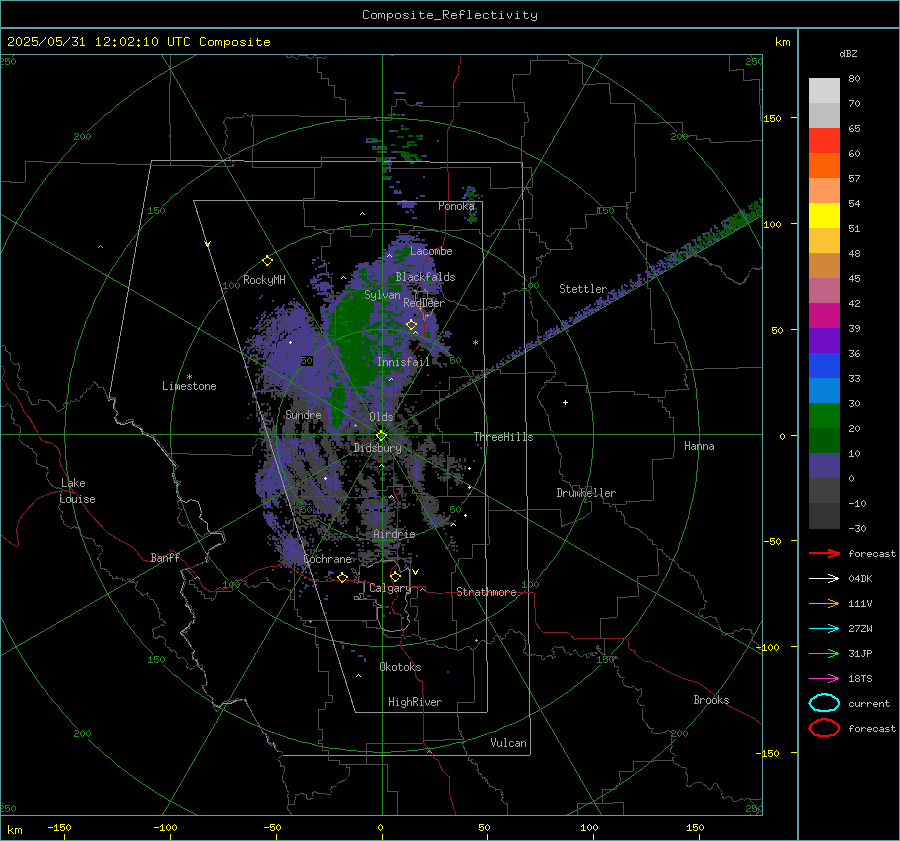Click the HighRiver city label
900x841 pixels.
pos(415,702)
